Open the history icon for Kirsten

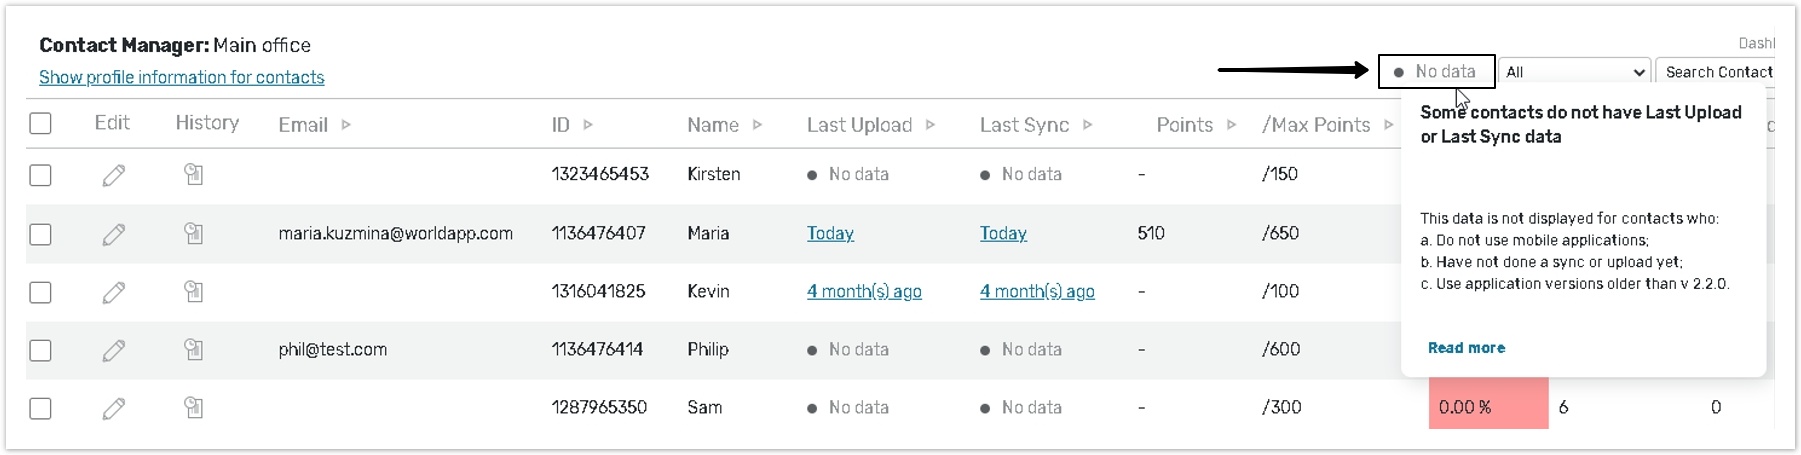point(194,175)
